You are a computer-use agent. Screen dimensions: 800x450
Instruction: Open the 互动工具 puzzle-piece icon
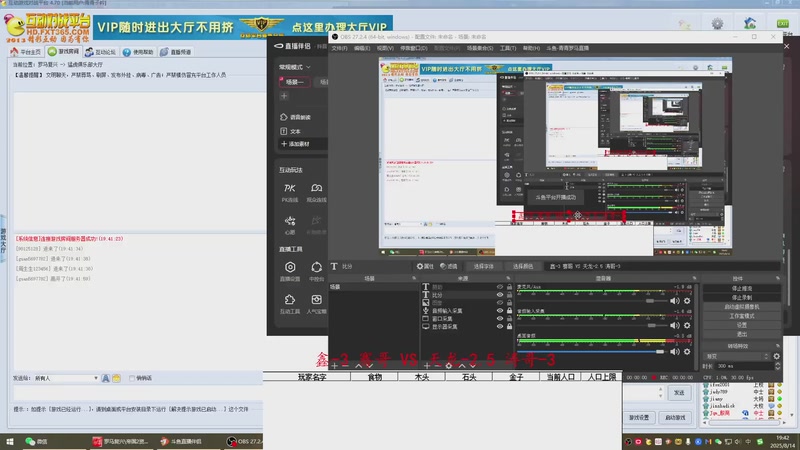point(290,299)
